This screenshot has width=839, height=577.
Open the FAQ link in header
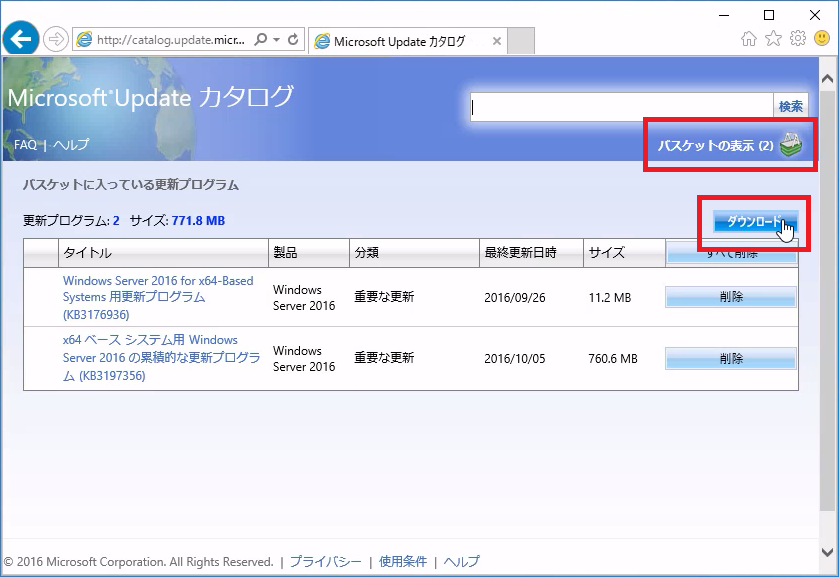25,145
